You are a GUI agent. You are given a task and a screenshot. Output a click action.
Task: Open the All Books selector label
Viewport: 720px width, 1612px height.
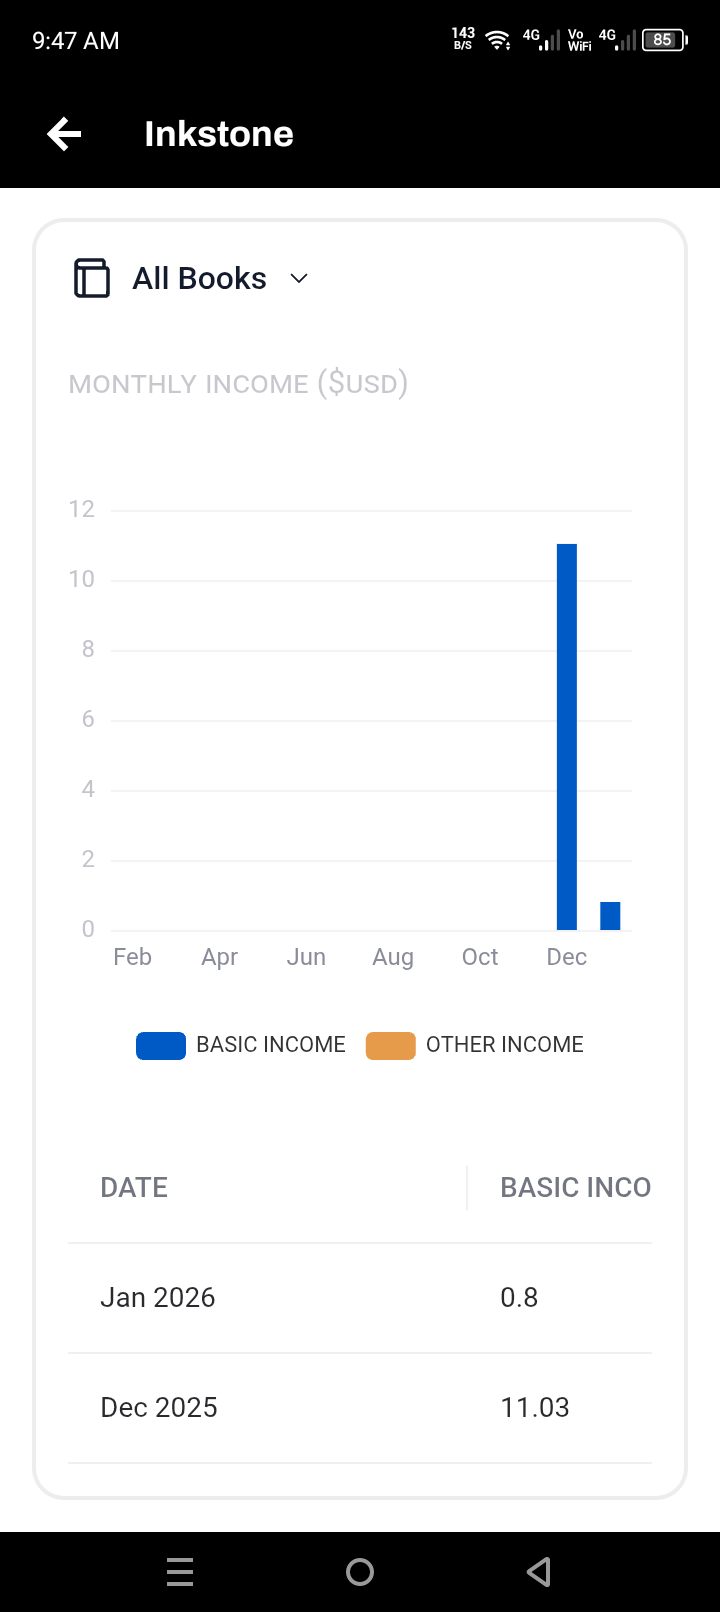199,278
